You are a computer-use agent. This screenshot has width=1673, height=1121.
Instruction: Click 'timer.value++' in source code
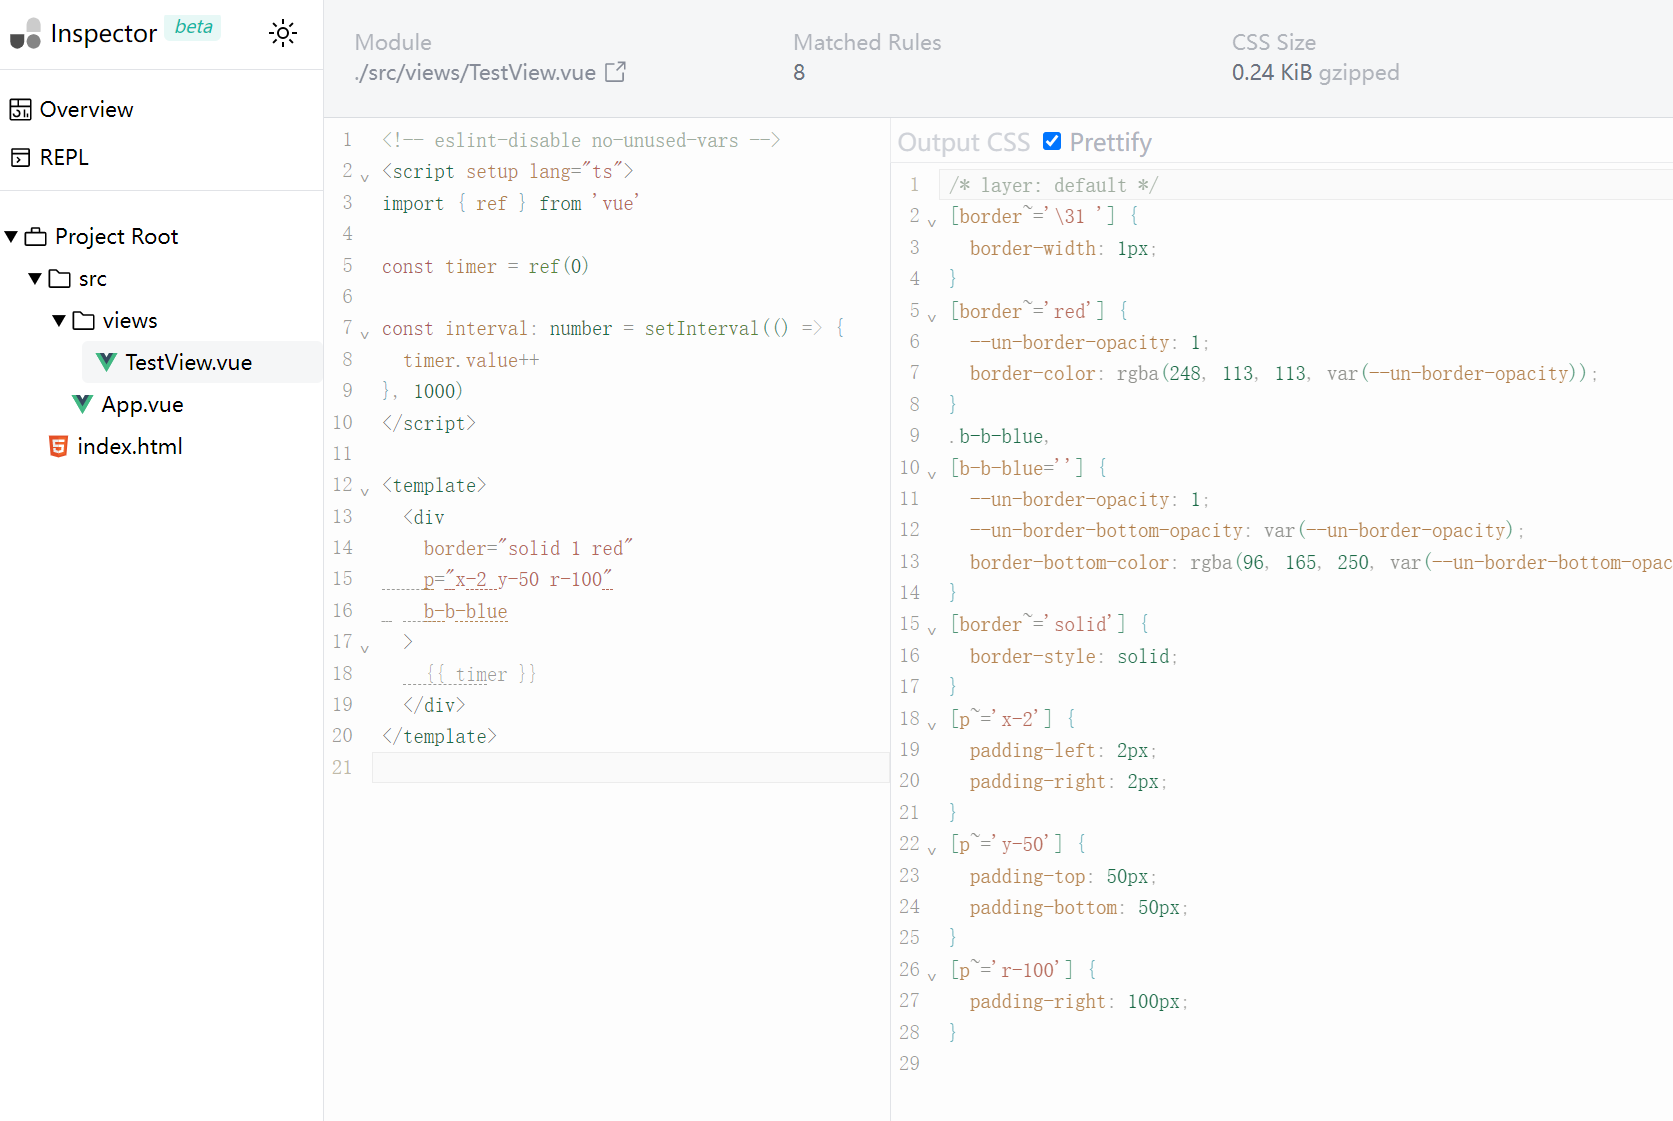[x=471, y=360]
